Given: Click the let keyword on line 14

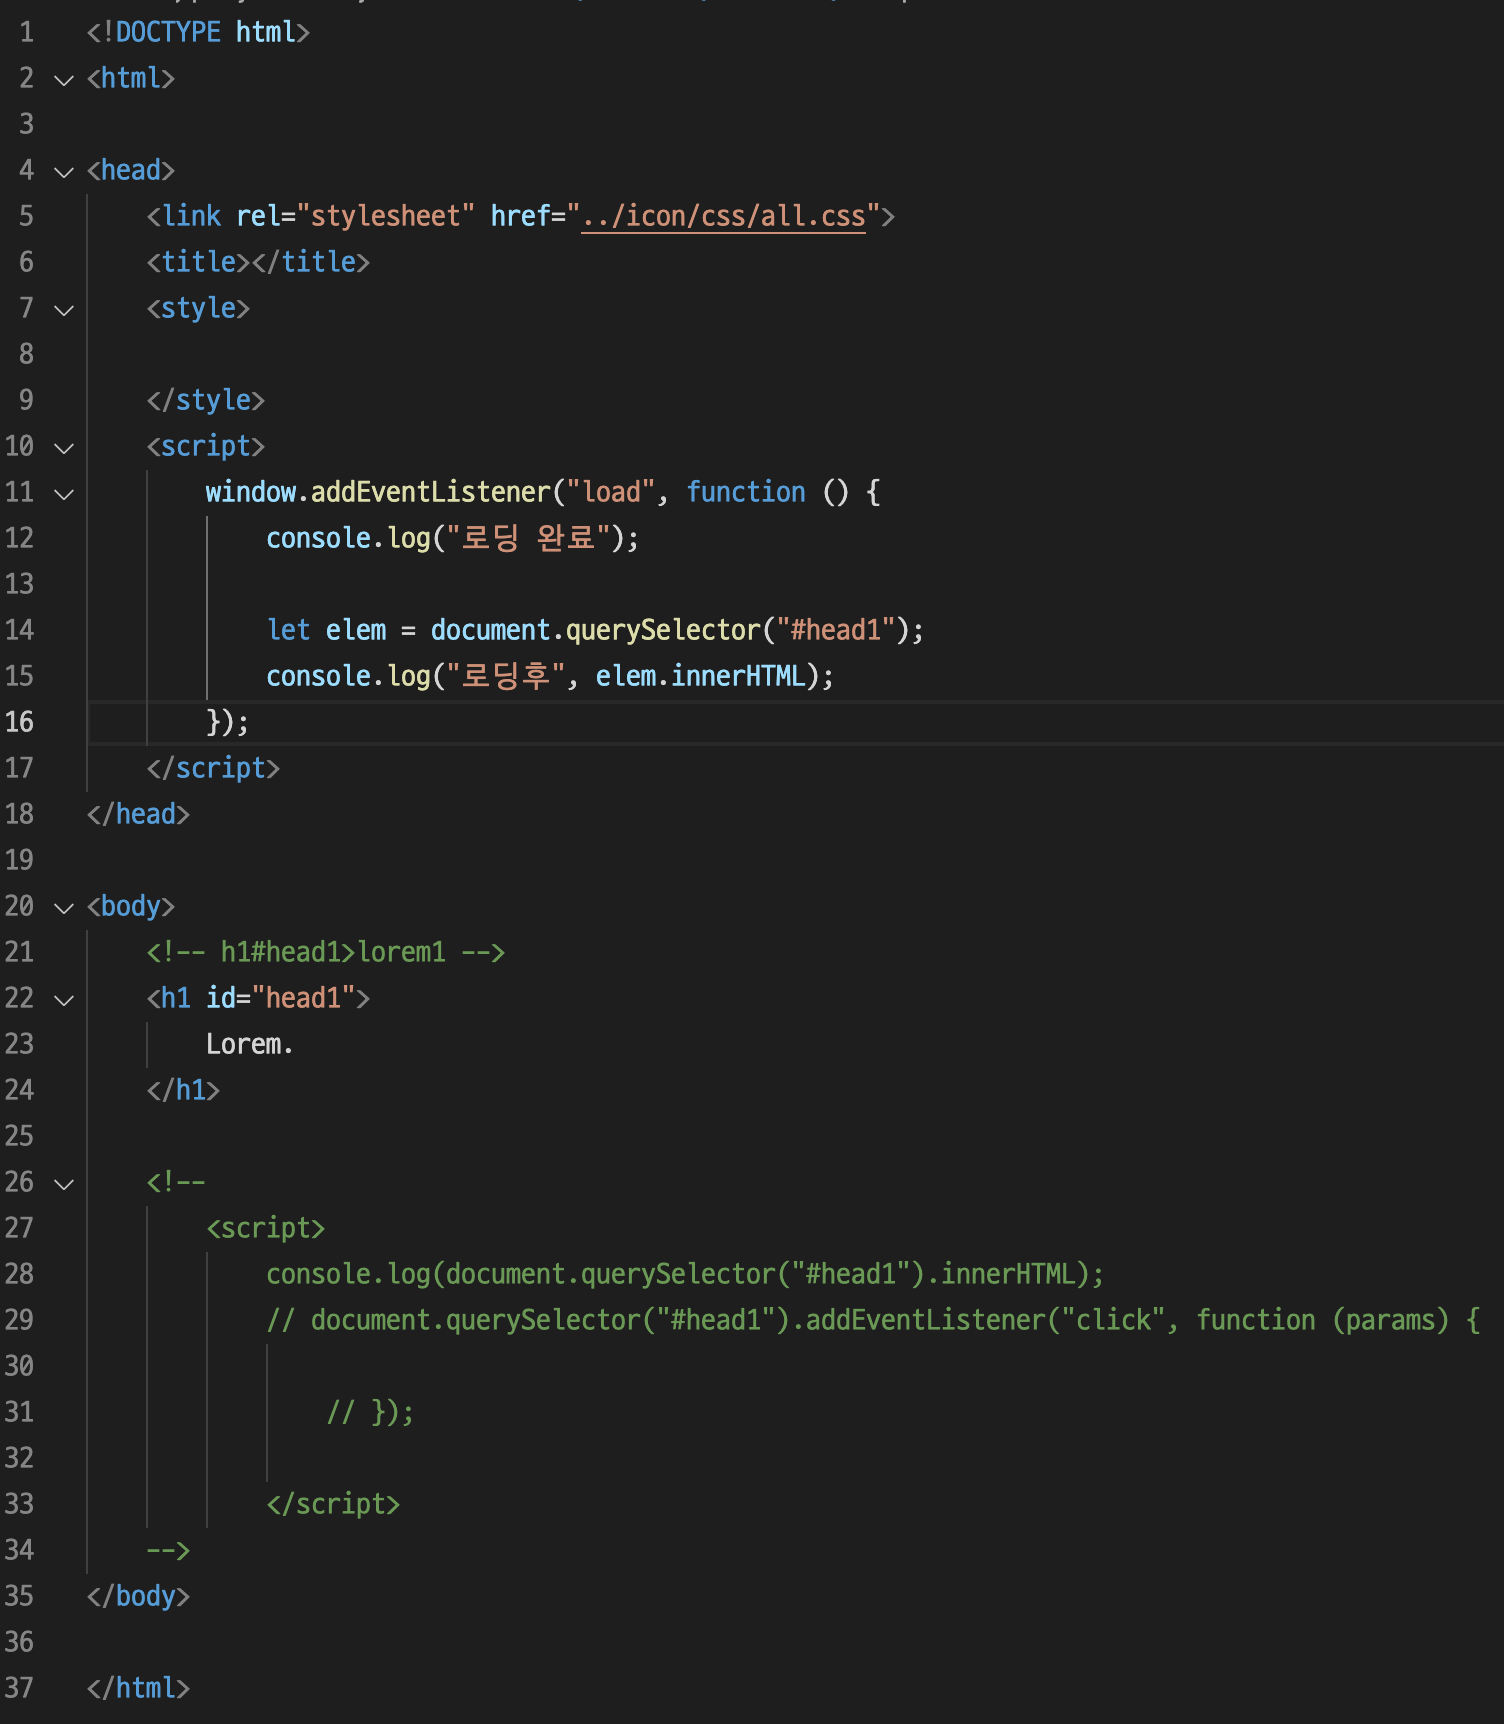Looking at the screenshot, I should (x=288, y=630).
